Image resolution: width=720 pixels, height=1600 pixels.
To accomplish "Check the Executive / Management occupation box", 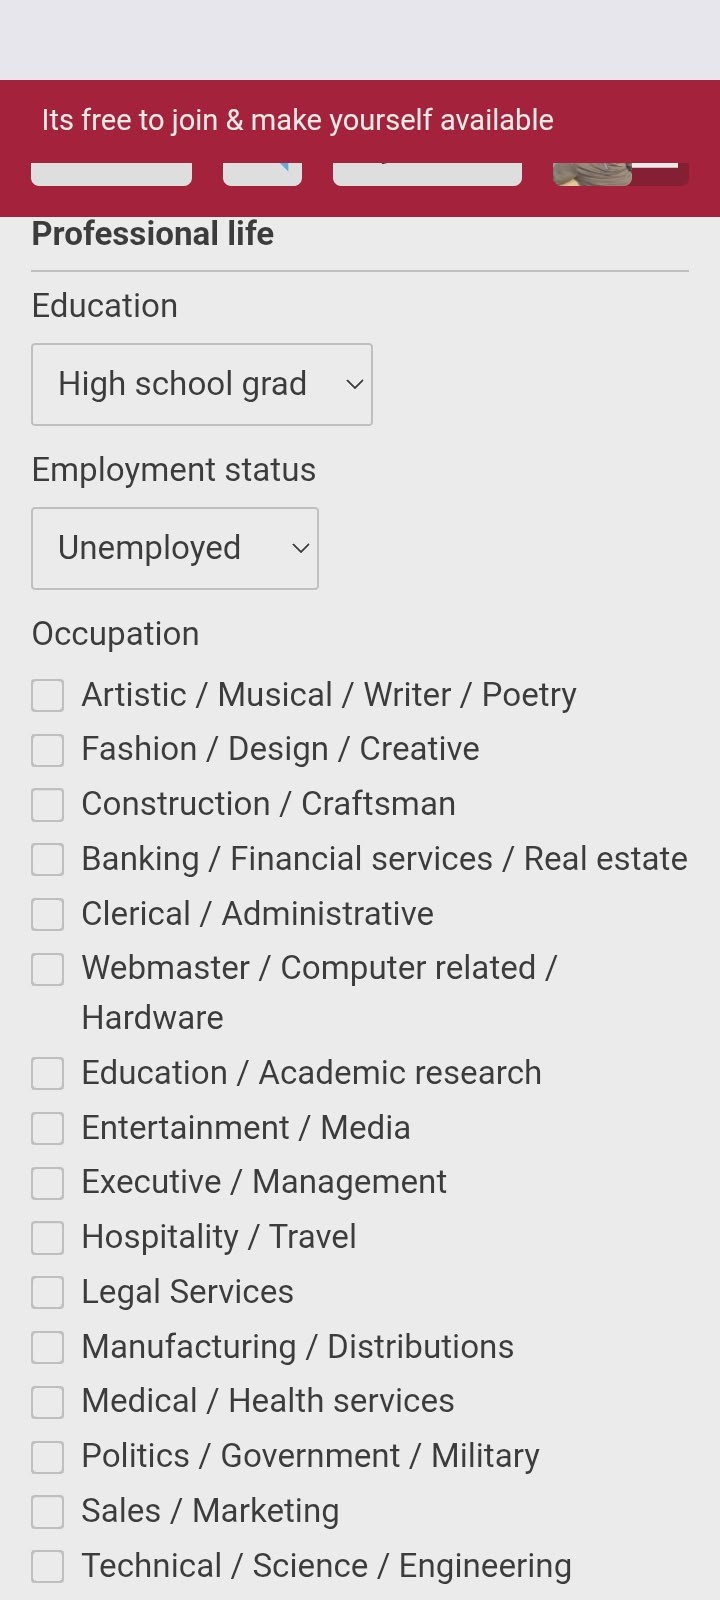I will (48, 1183).
